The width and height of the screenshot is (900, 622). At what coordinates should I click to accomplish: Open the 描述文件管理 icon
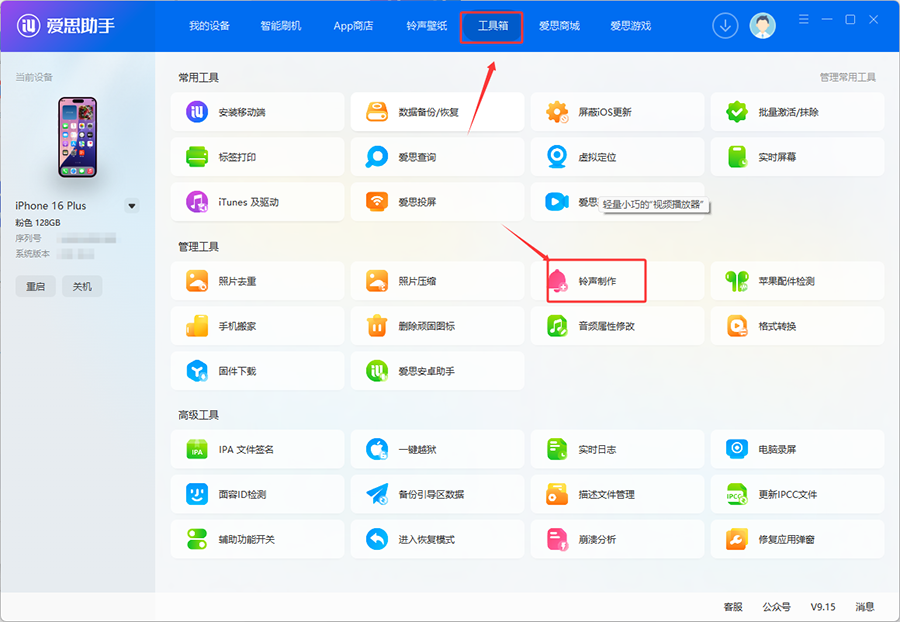[x=557, y=494]
